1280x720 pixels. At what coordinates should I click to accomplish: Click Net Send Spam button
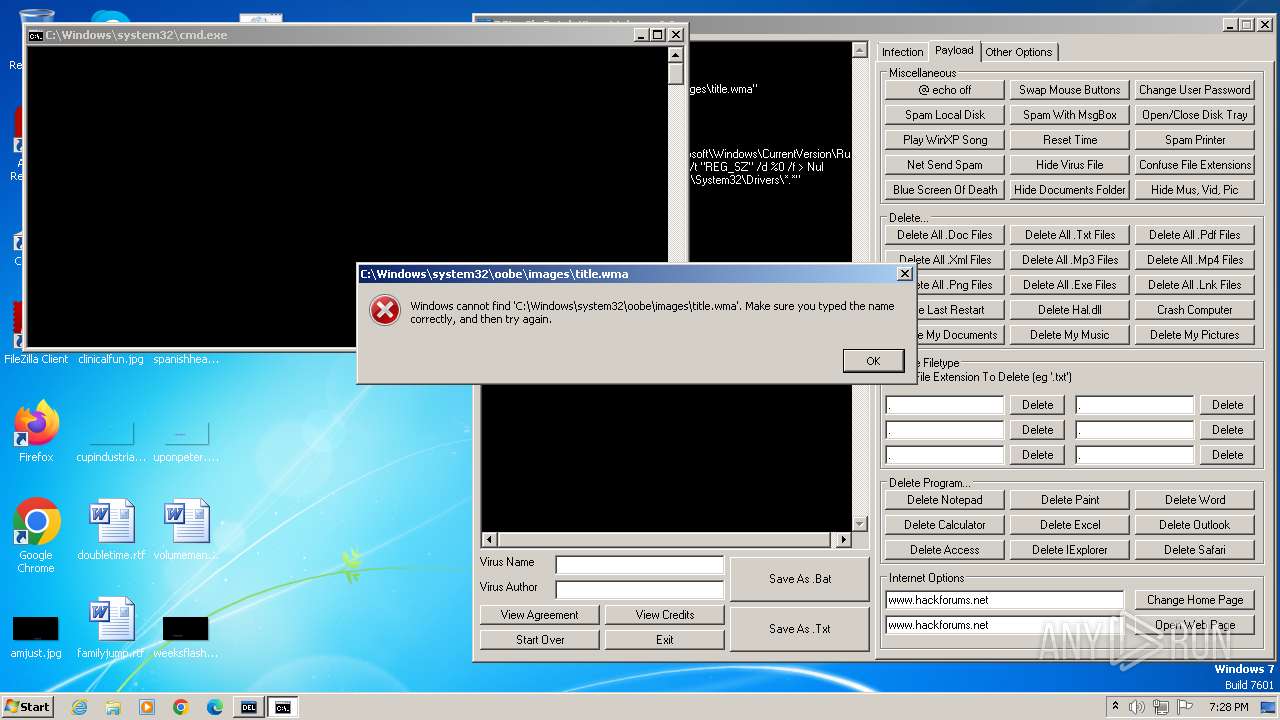click(x=945, y=165)
